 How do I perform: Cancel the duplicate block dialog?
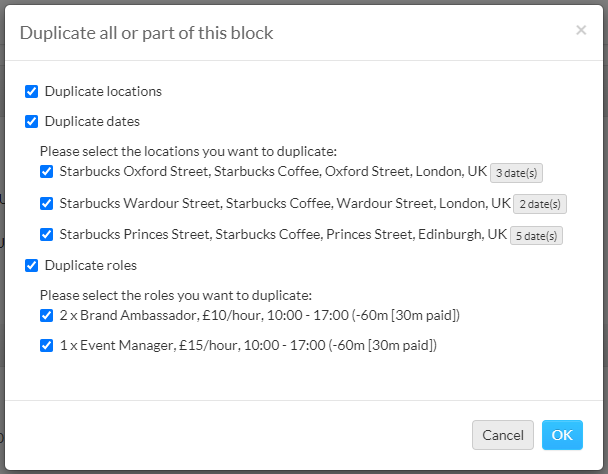pos(503,435)
